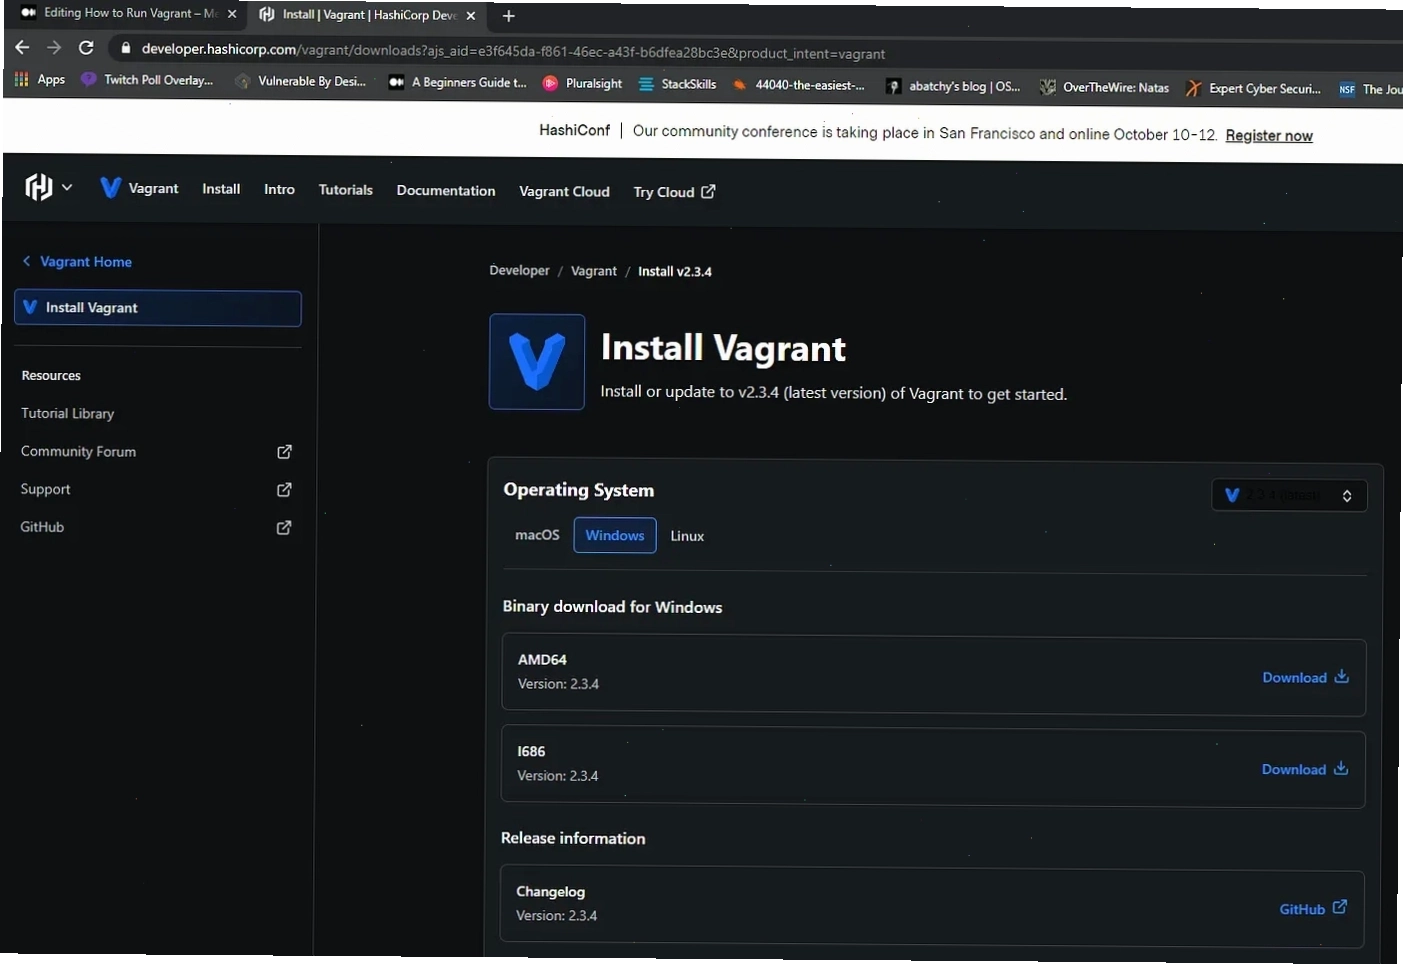Select the macOS operating system option

pyautogui.click(x=537, y=535)
